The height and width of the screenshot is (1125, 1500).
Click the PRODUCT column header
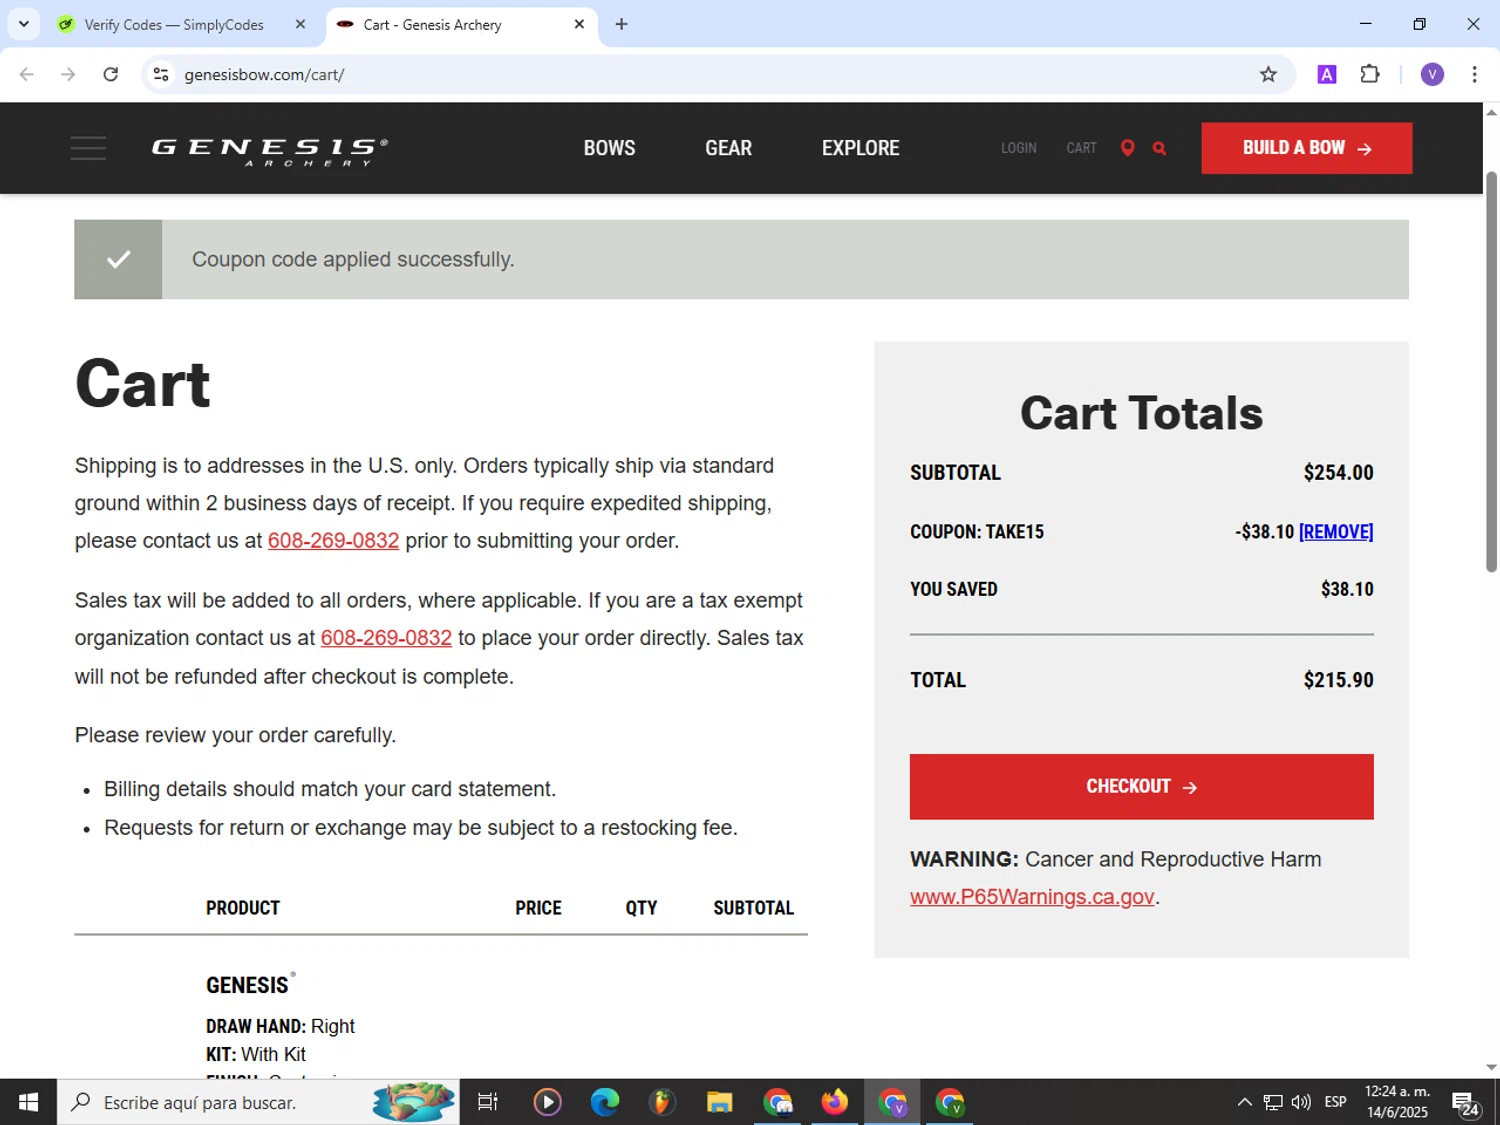click(x=243, y=908)
